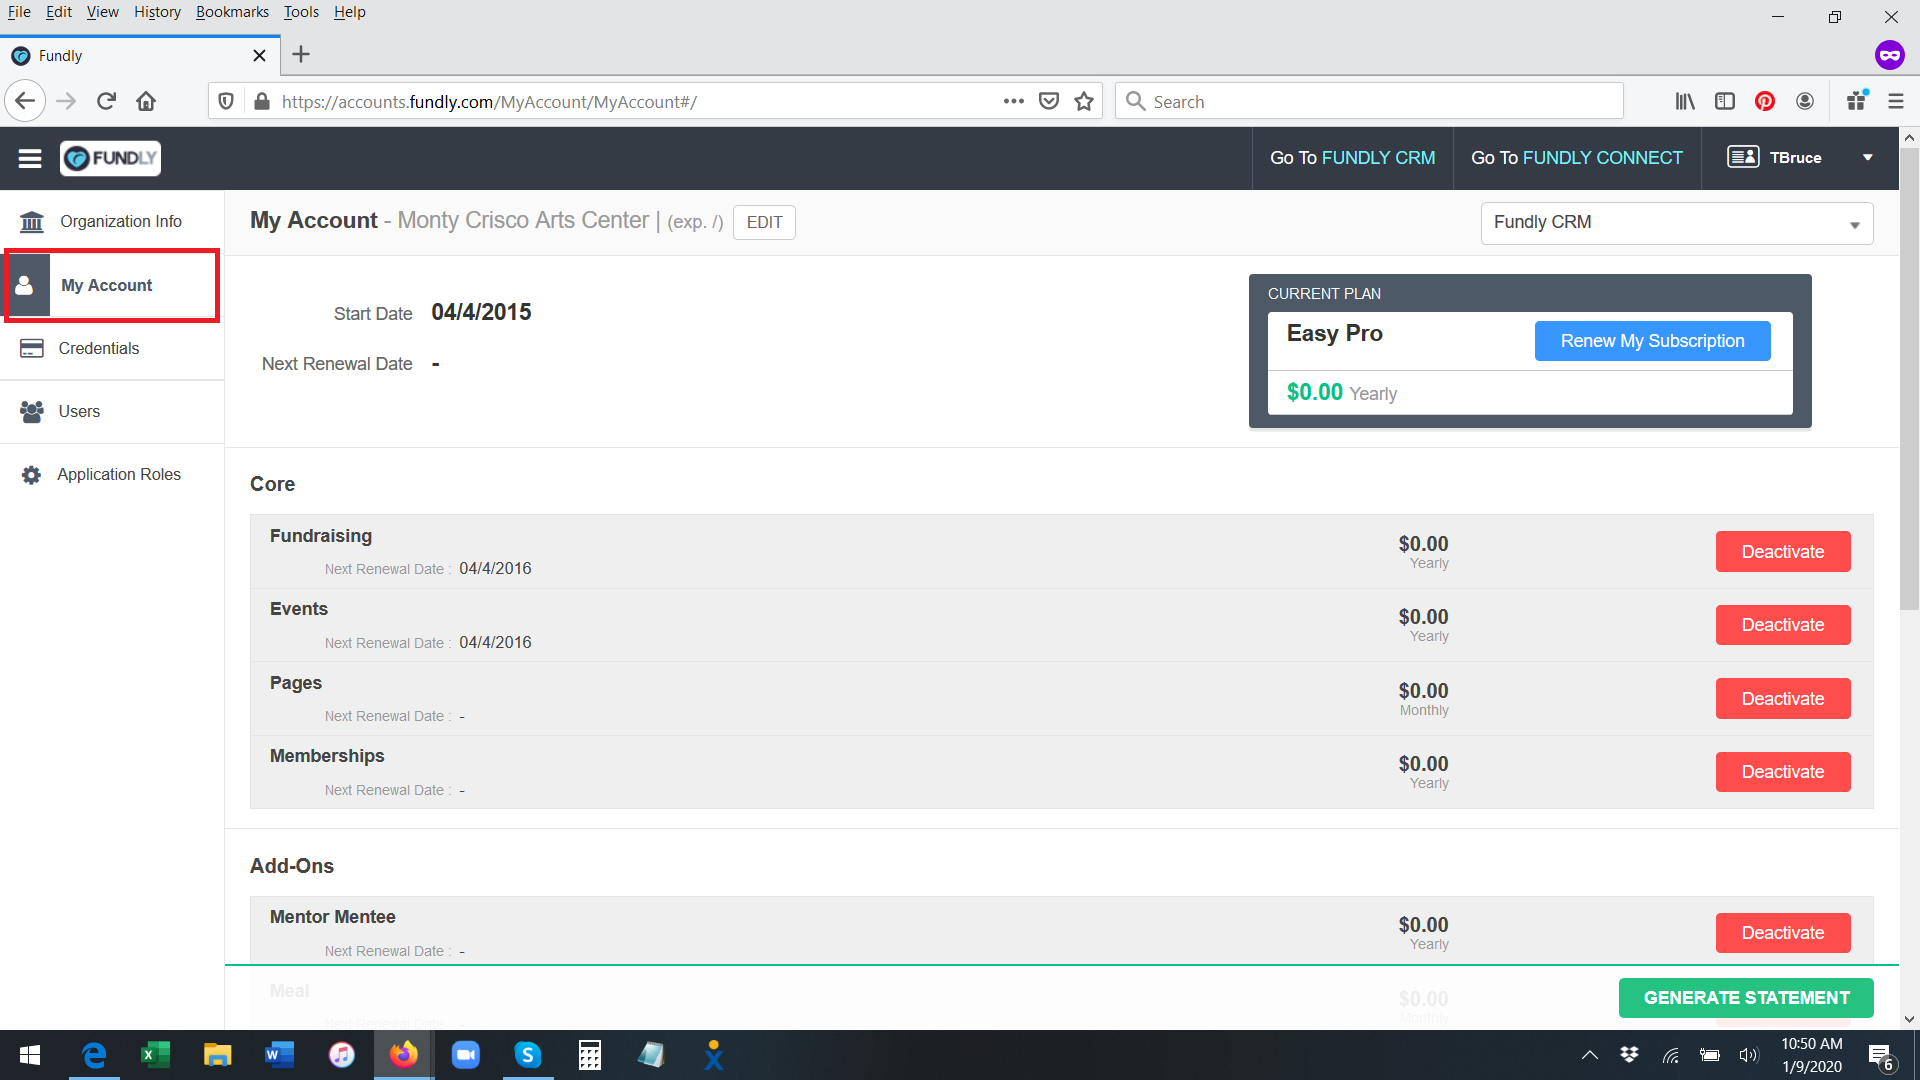Image resolution: width=1920 pixels, height=1080 pixels.
Task: Toggle the sidebars view icon
Action: click(x=1725, y=101)
